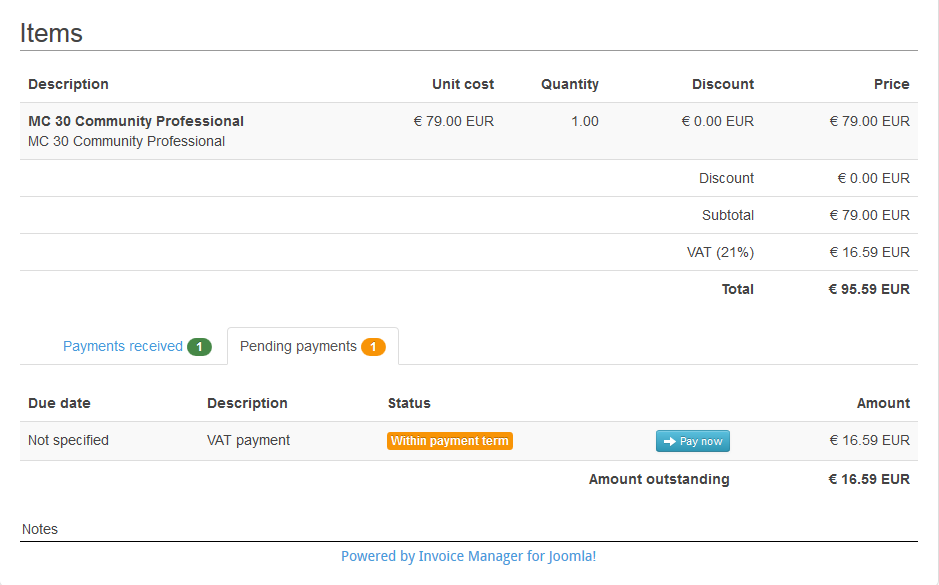This screenshot has height=585, width=939.
Task: Click the Due date column header
Action: pos(59,403)
